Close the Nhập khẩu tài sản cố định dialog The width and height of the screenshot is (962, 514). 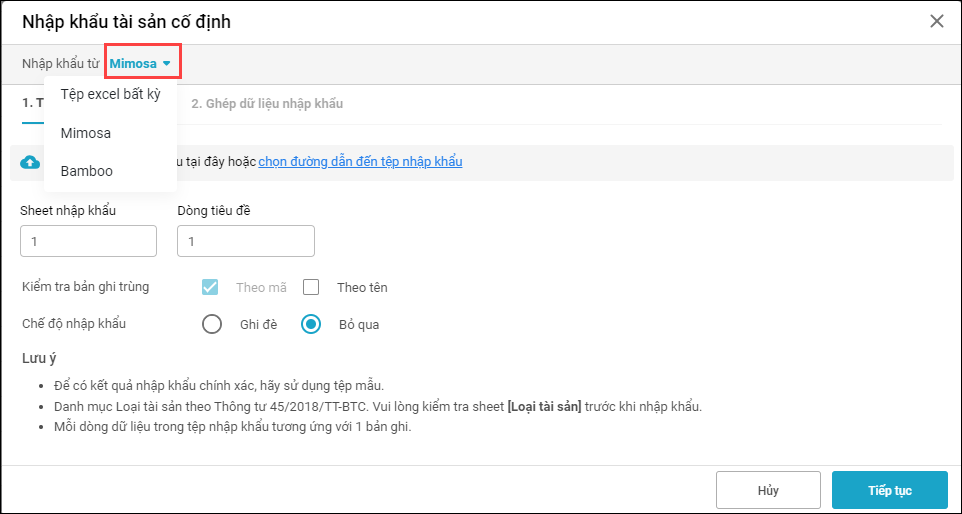coord(936,21)
